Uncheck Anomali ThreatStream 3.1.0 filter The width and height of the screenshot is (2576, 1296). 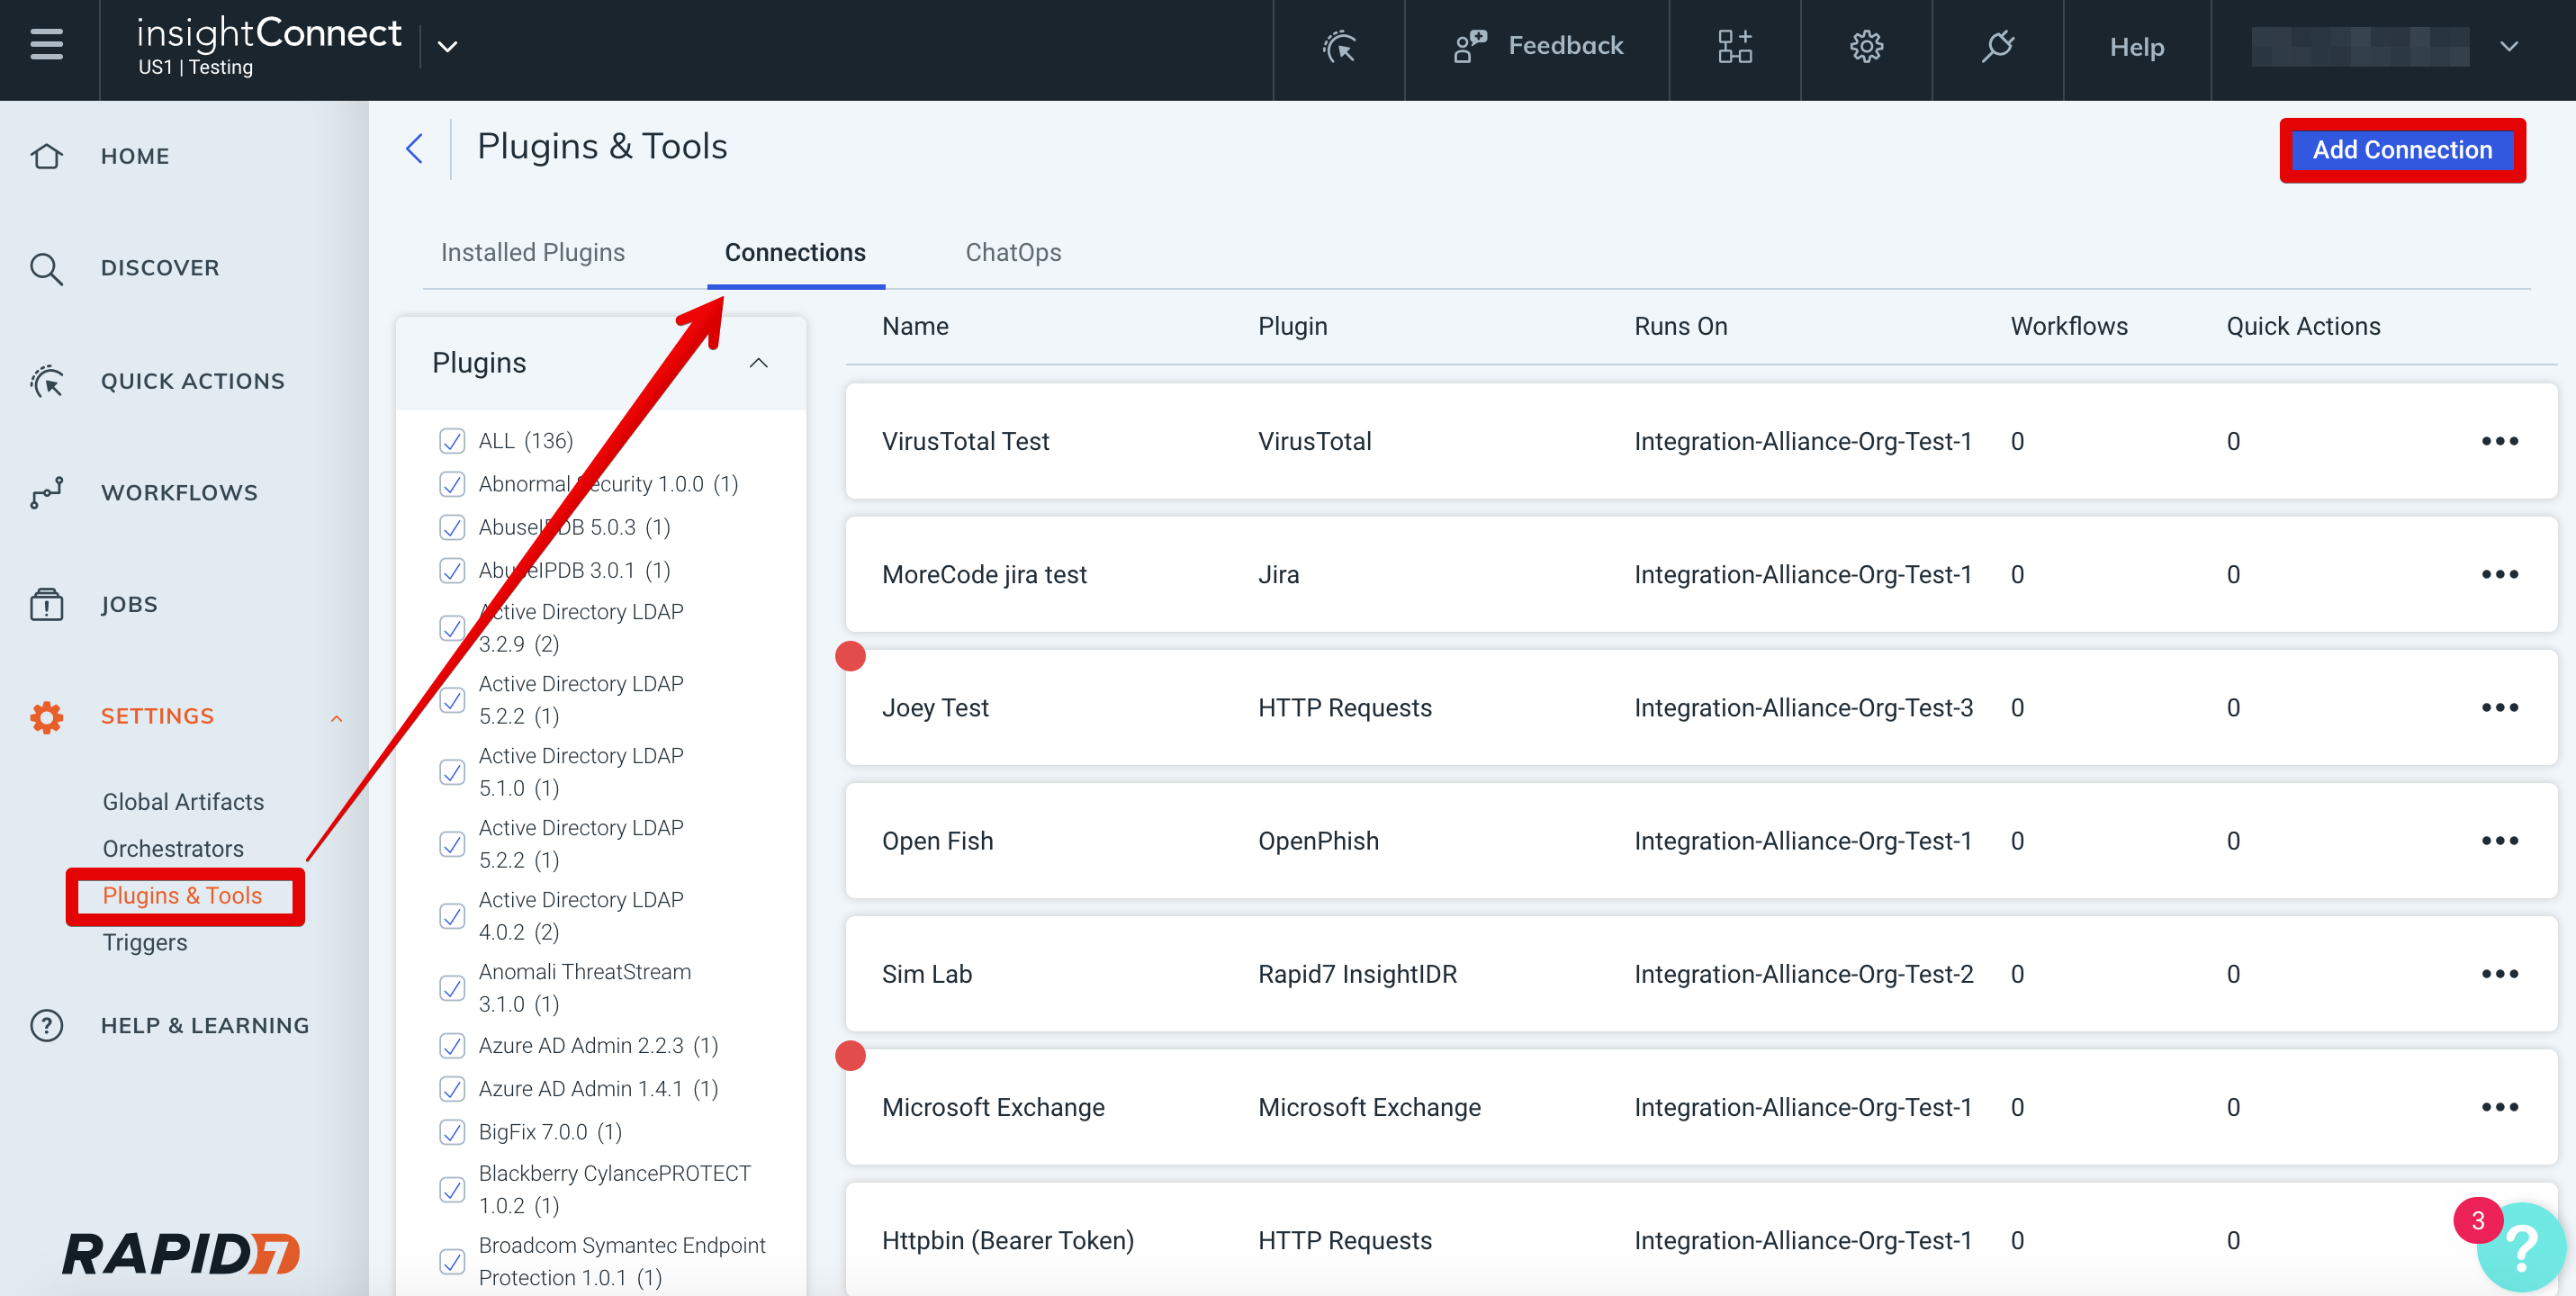452,988
